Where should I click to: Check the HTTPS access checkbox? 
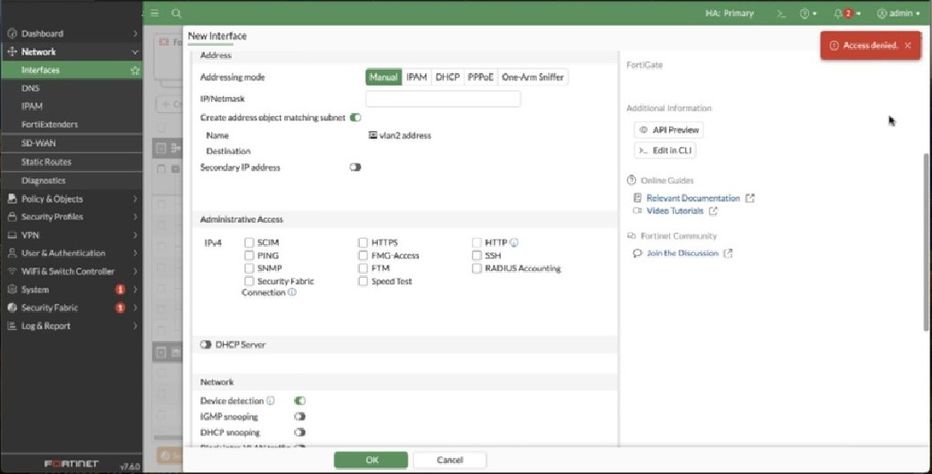pyautogui.click(x=363, y=243)
